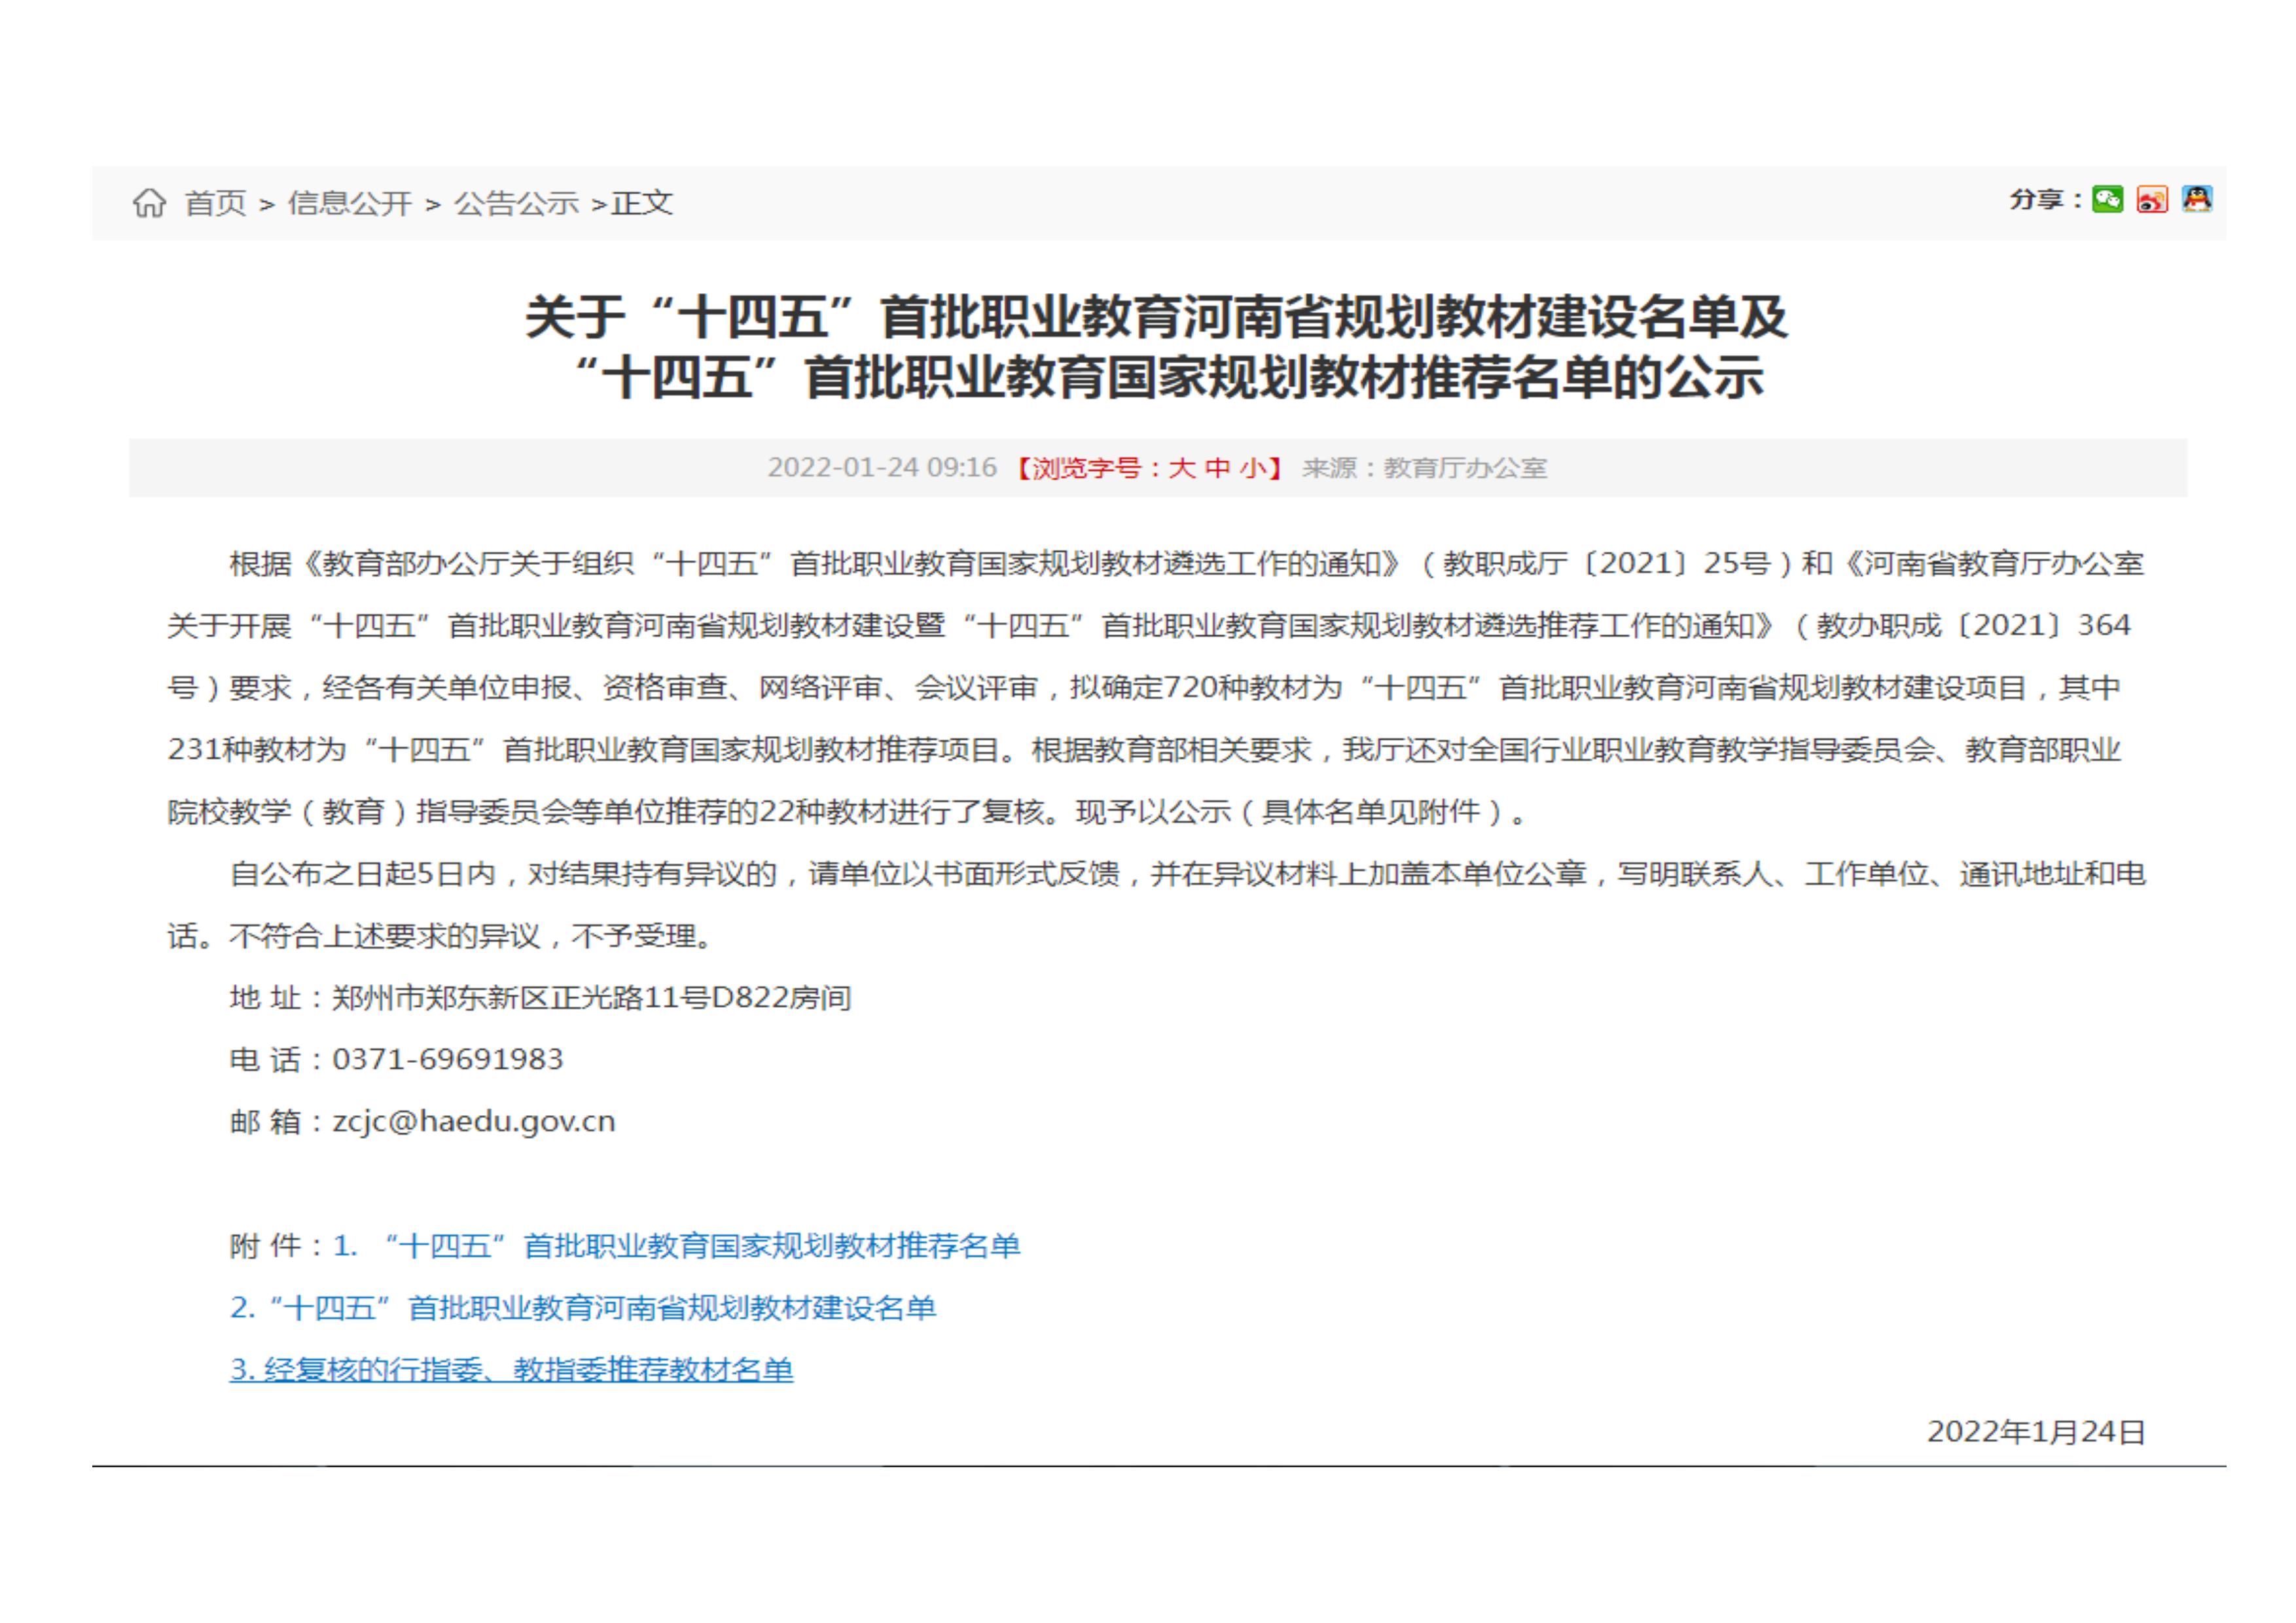This screenshot has height=1623, width=2296.
Task: Share the page via the Weibo icon
Action: click(2152, 200)
